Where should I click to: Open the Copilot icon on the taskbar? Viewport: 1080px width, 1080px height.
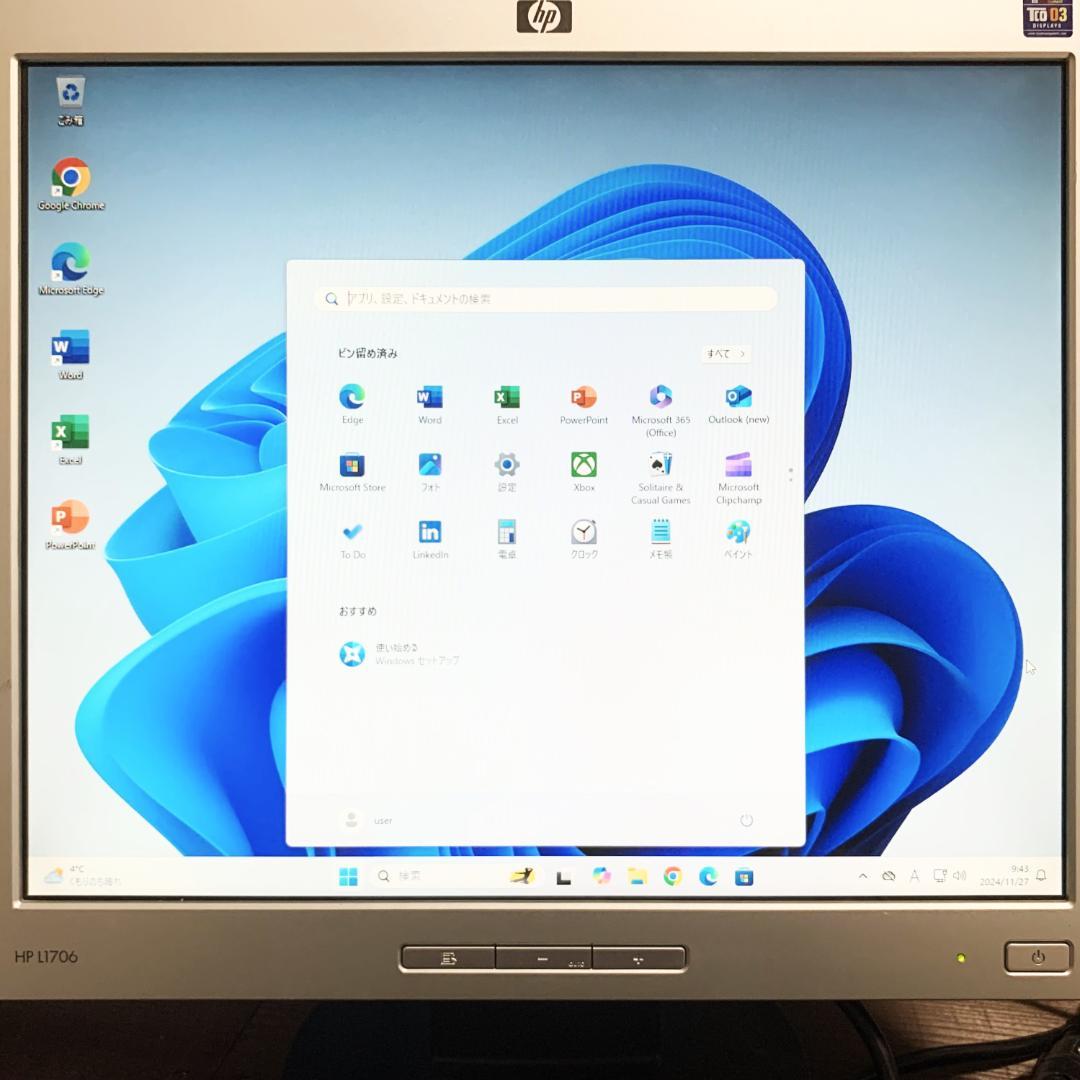(601, 876)
